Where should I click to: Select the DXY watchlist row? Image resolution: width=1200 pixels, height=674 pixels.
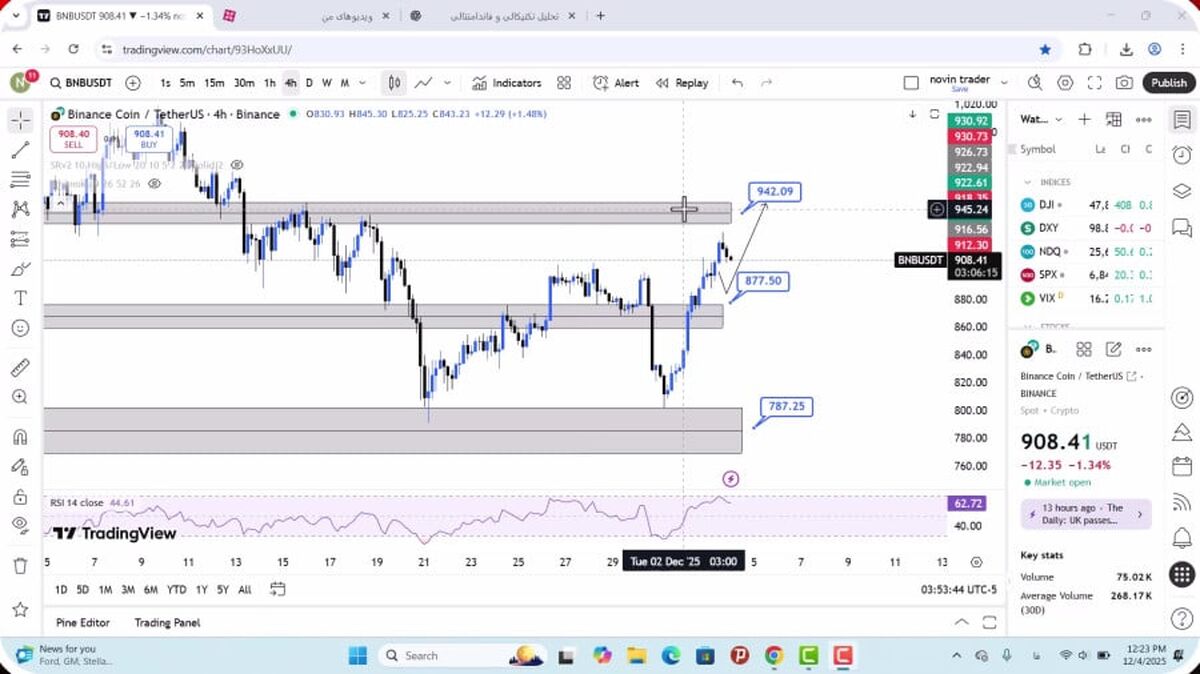pos(1086,228)
